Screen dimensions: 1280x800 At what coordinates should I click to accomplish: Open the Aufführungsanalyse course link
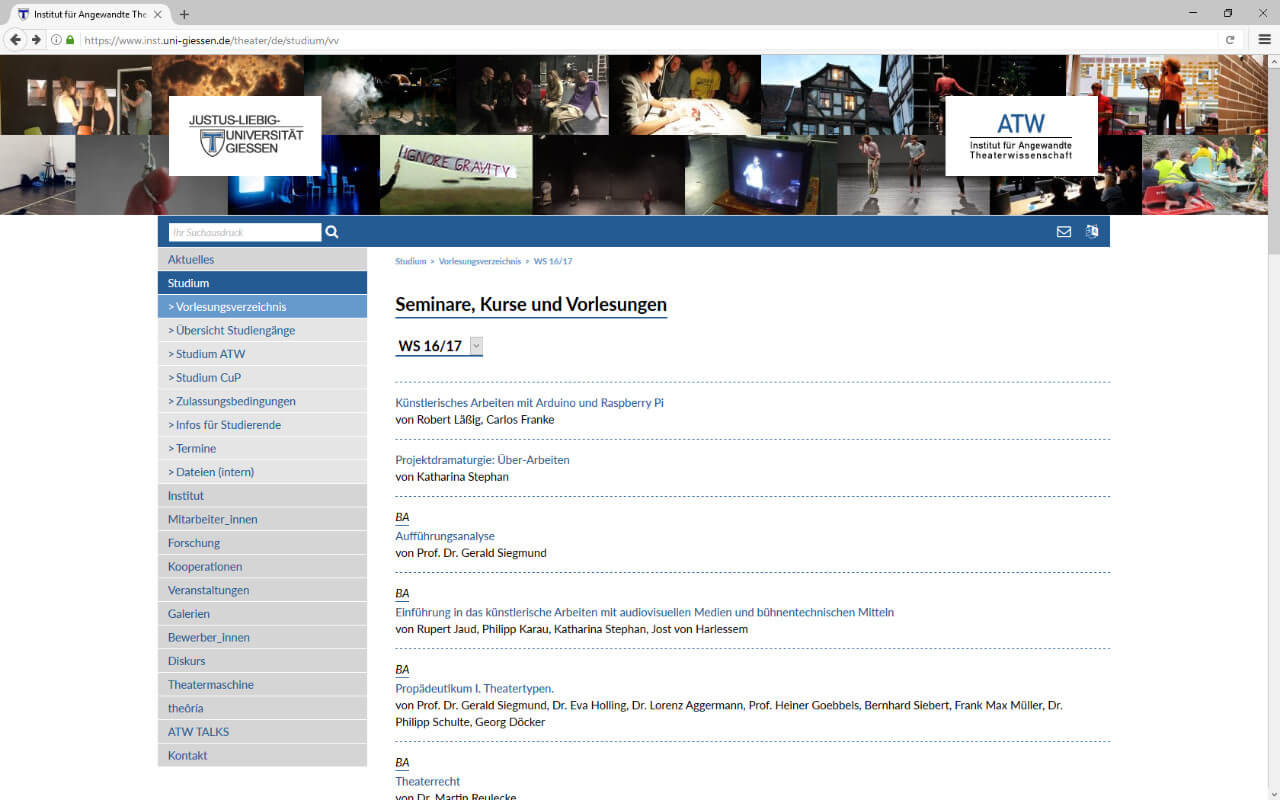(445, 536)
